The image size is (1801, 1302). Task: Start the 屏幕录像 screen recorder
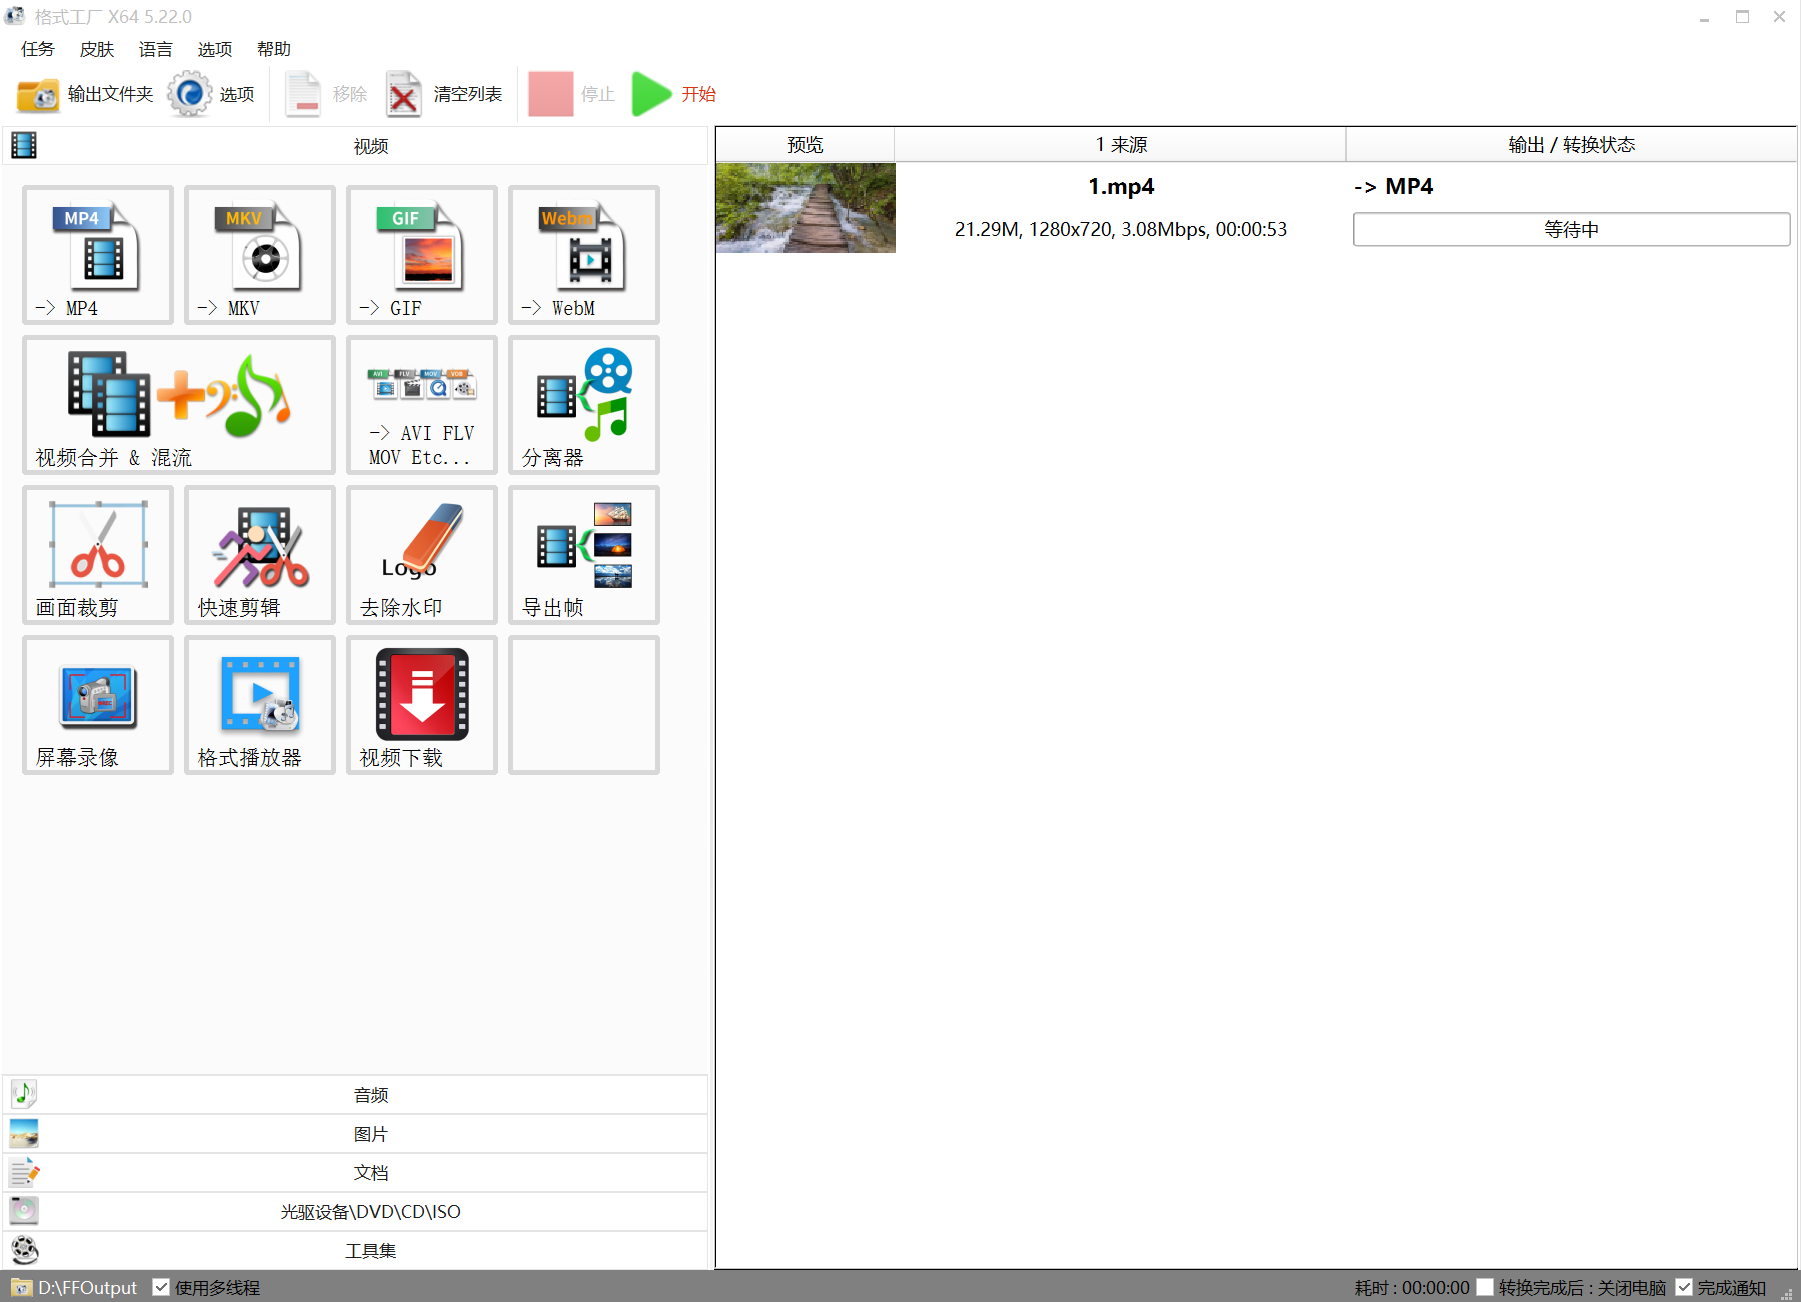coord(98,705)
